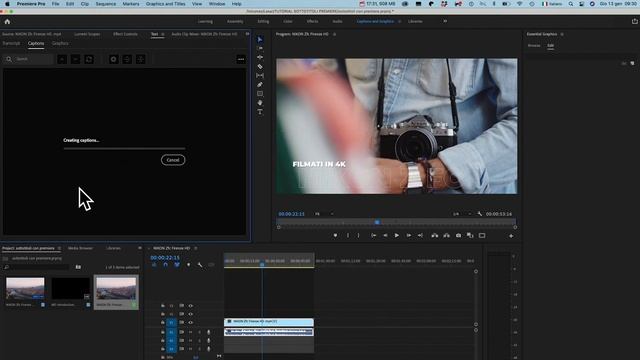Click the Edit tab in Essential Graphics
Viewport: 640px width, 360px height.
[551, 46]
